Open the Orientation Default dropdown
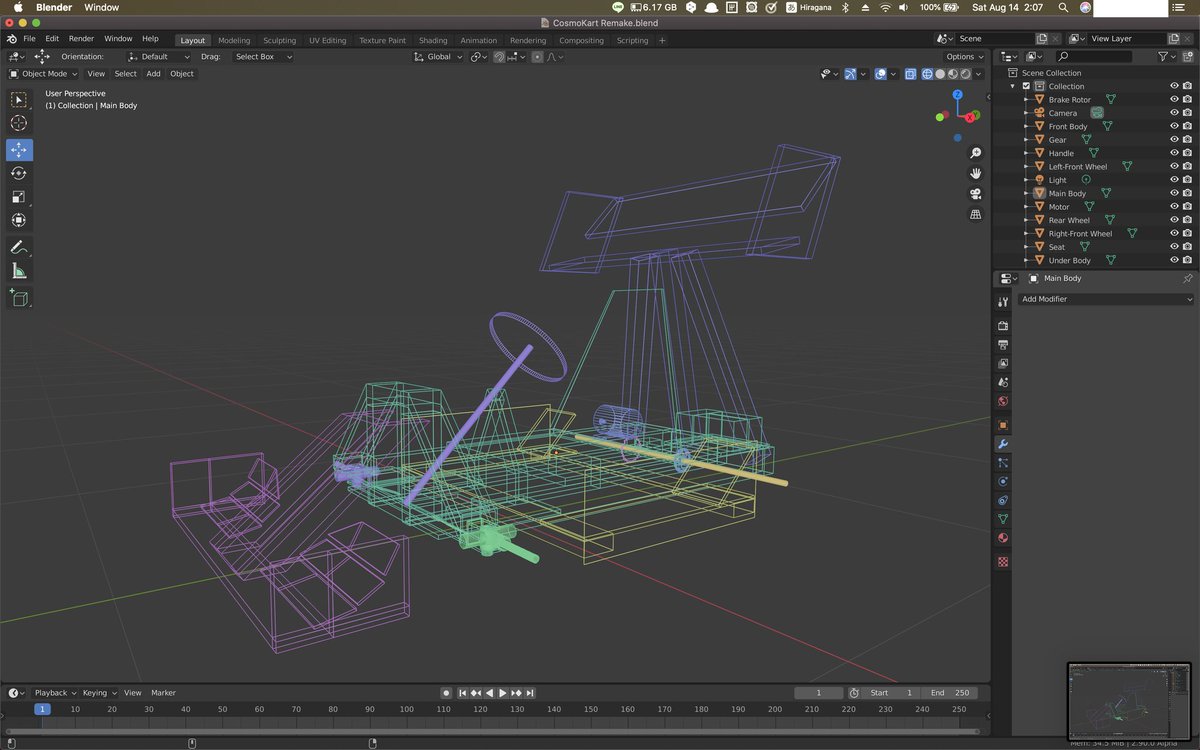 click(x=158, y=57)
